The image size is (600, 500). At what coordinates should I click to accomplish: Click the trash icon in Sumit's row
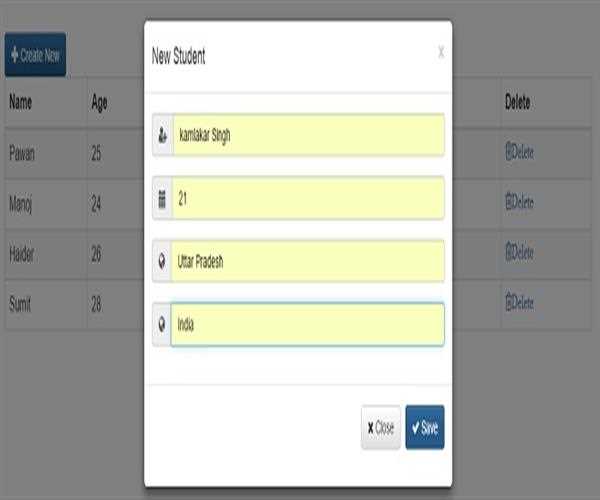point(509,302)
